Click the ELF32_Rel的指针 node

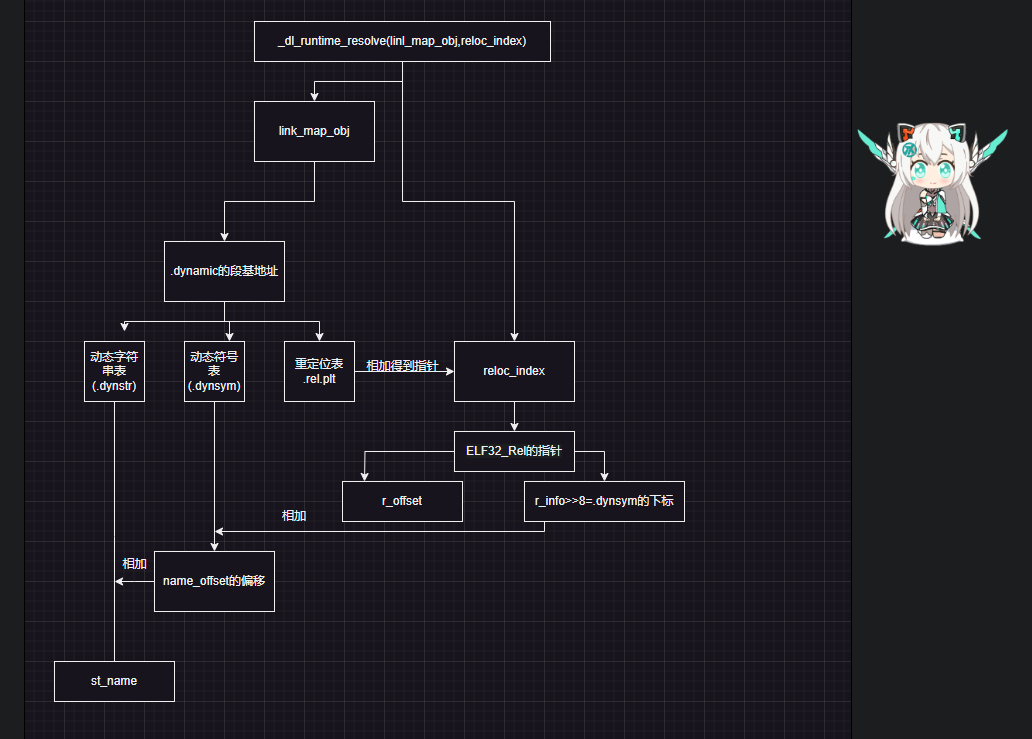point(514,451)
